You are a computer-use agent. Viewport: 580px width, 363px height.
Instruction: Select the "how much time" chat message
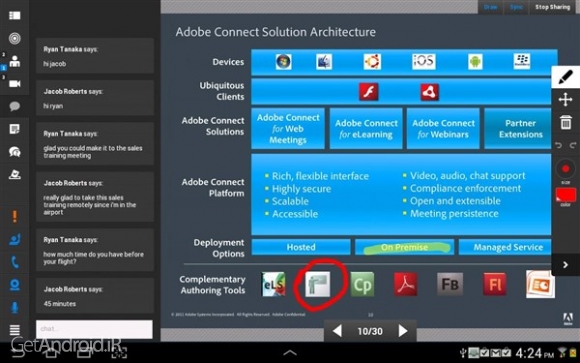(x=95, y=250)
